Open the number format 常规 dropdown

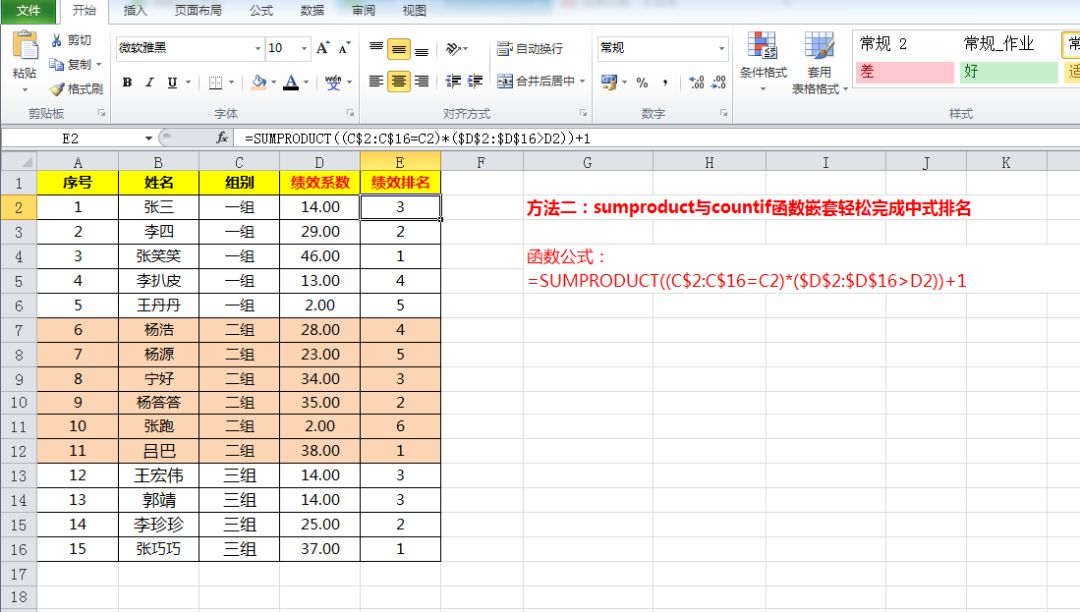[721, 48]
